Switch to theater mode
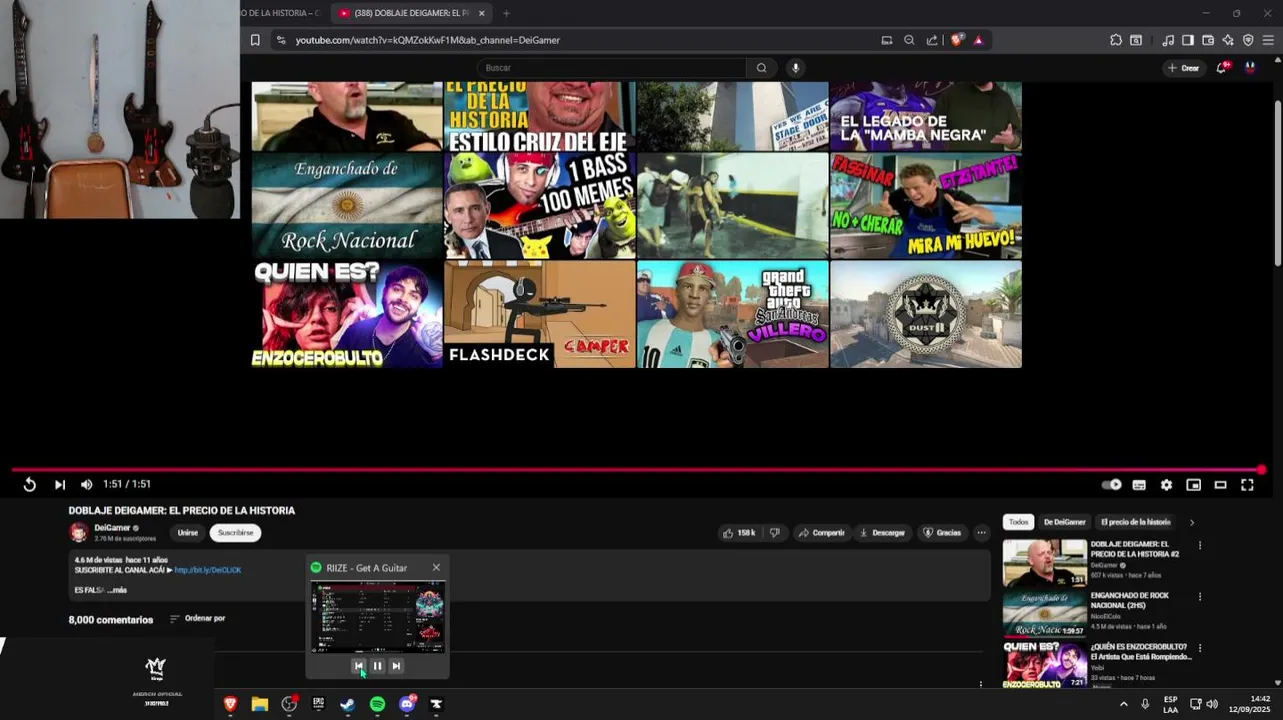This screenshot has height=720, width=1283. [x=1220, y=485]
